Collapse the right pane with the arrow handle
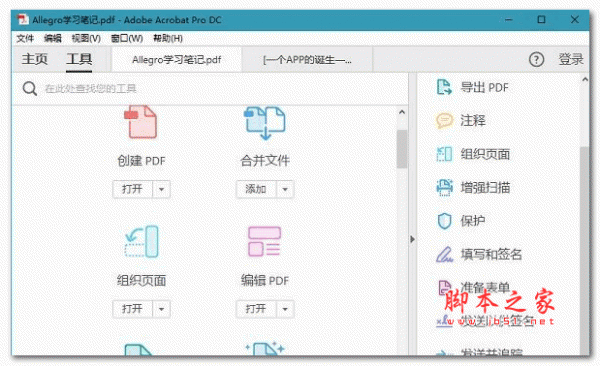This screenshot has height=366, width=600. coord(412,239)
